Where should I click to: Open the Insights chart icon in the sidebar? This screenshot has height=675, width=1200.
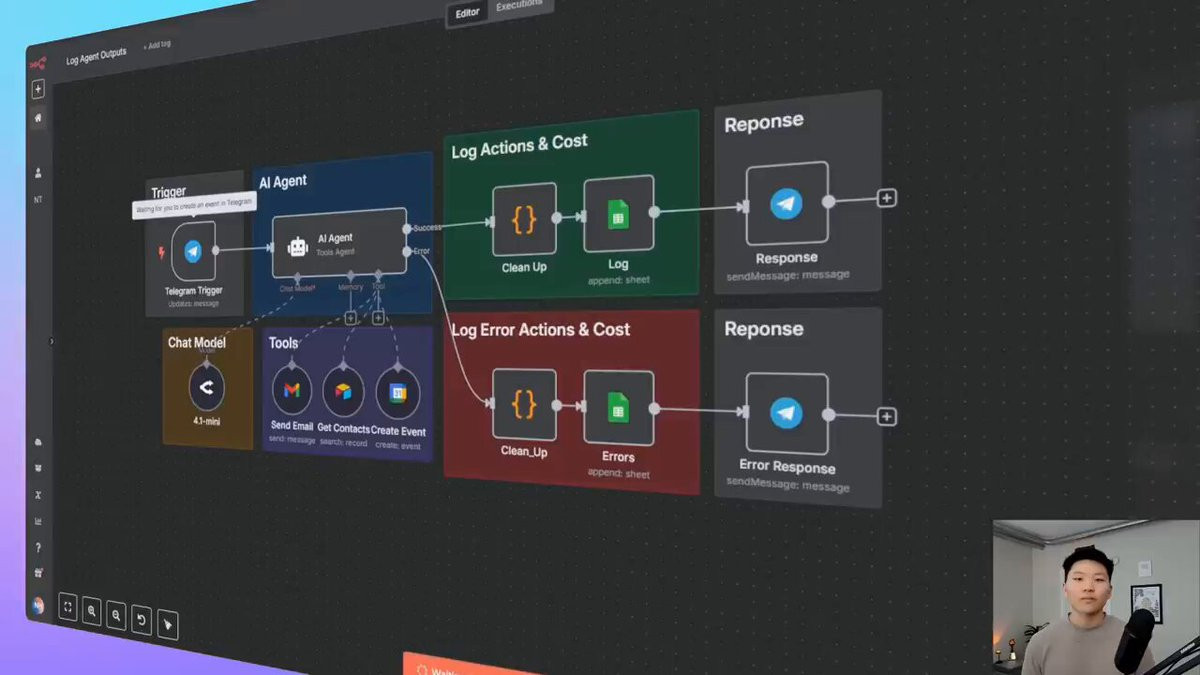tap(39, 521)
